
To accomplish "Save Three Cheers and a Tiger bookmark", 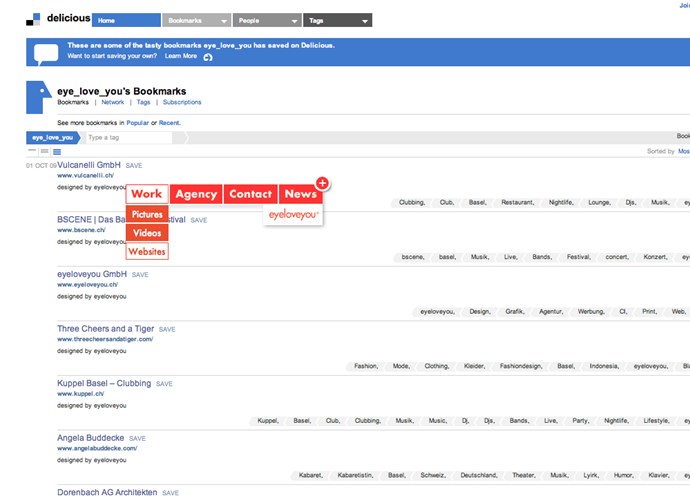I will 167,330.
